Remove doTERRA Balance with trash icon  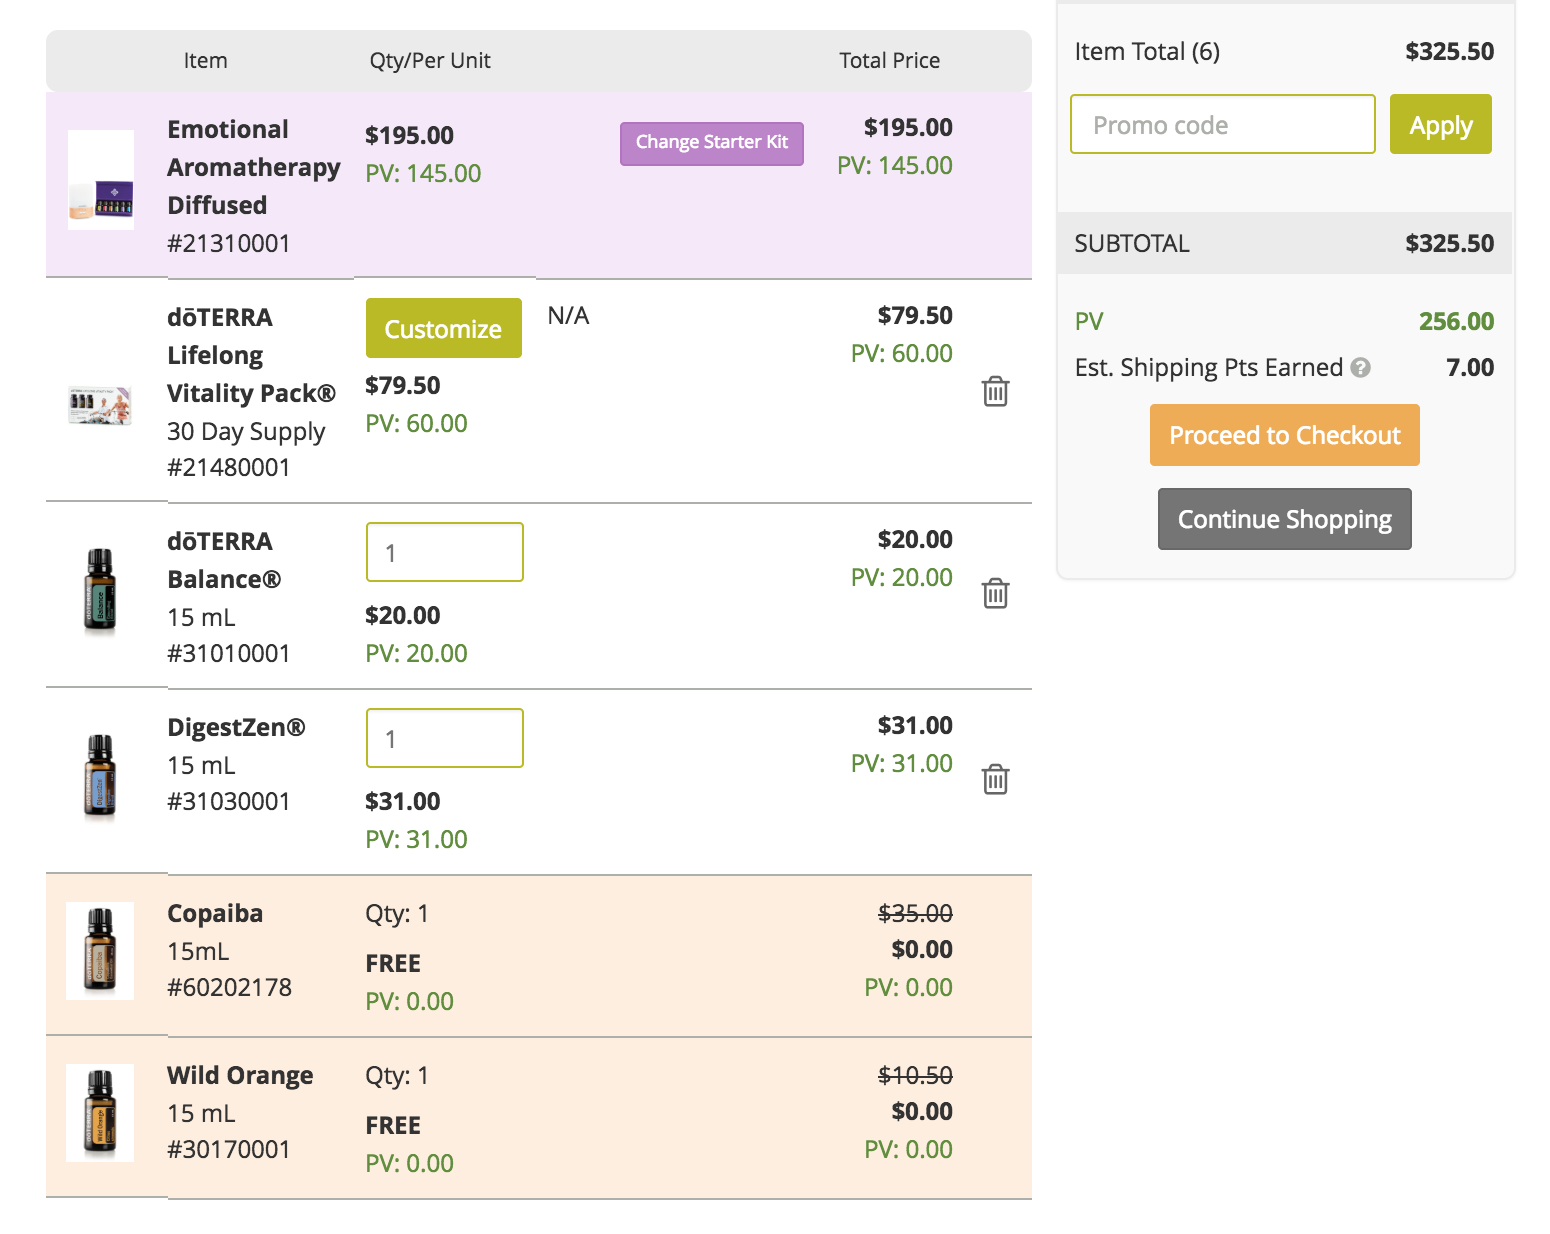tap(995, 593)
